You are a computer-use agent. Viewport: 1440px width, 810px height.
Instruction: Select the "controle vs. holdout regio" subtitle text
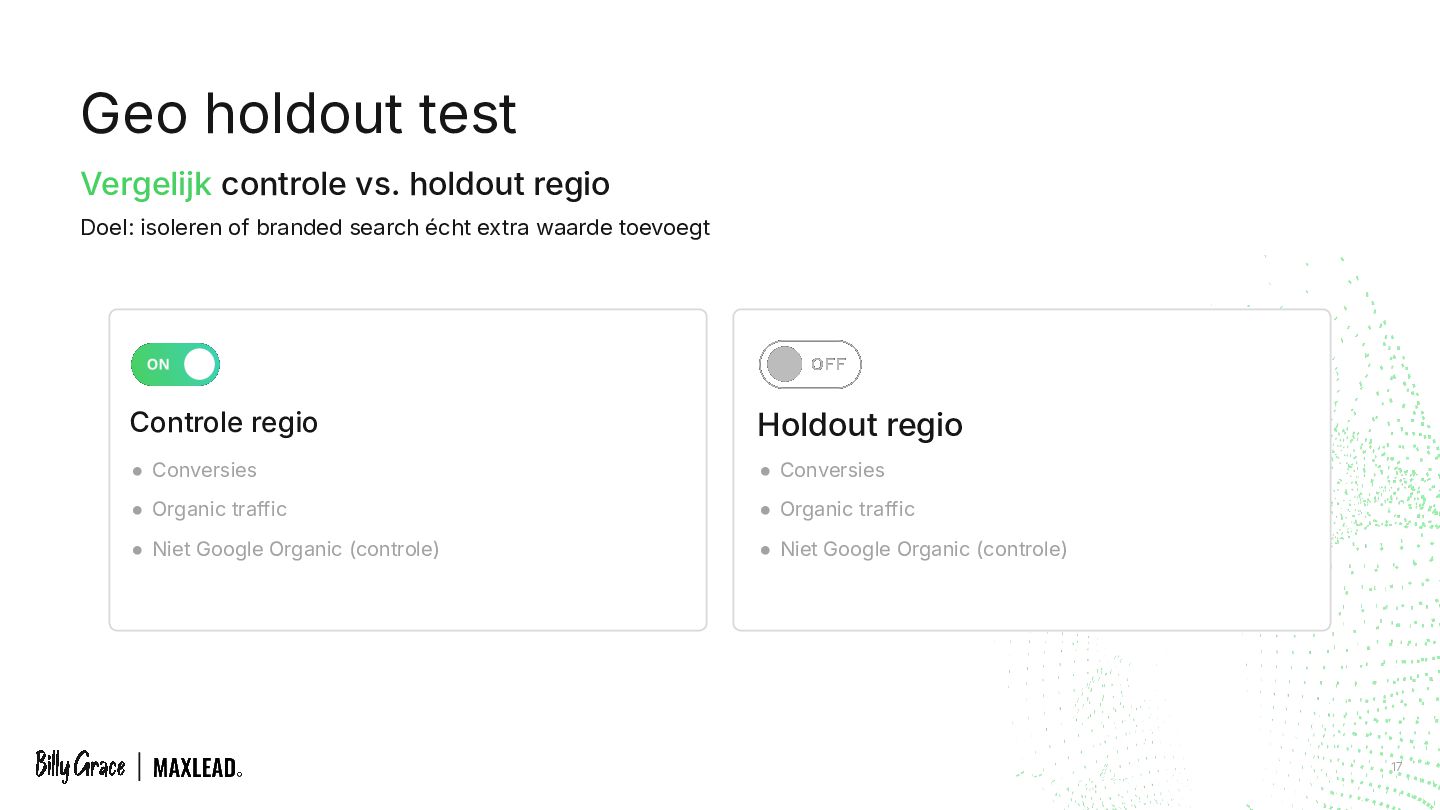tap(415, 184)
